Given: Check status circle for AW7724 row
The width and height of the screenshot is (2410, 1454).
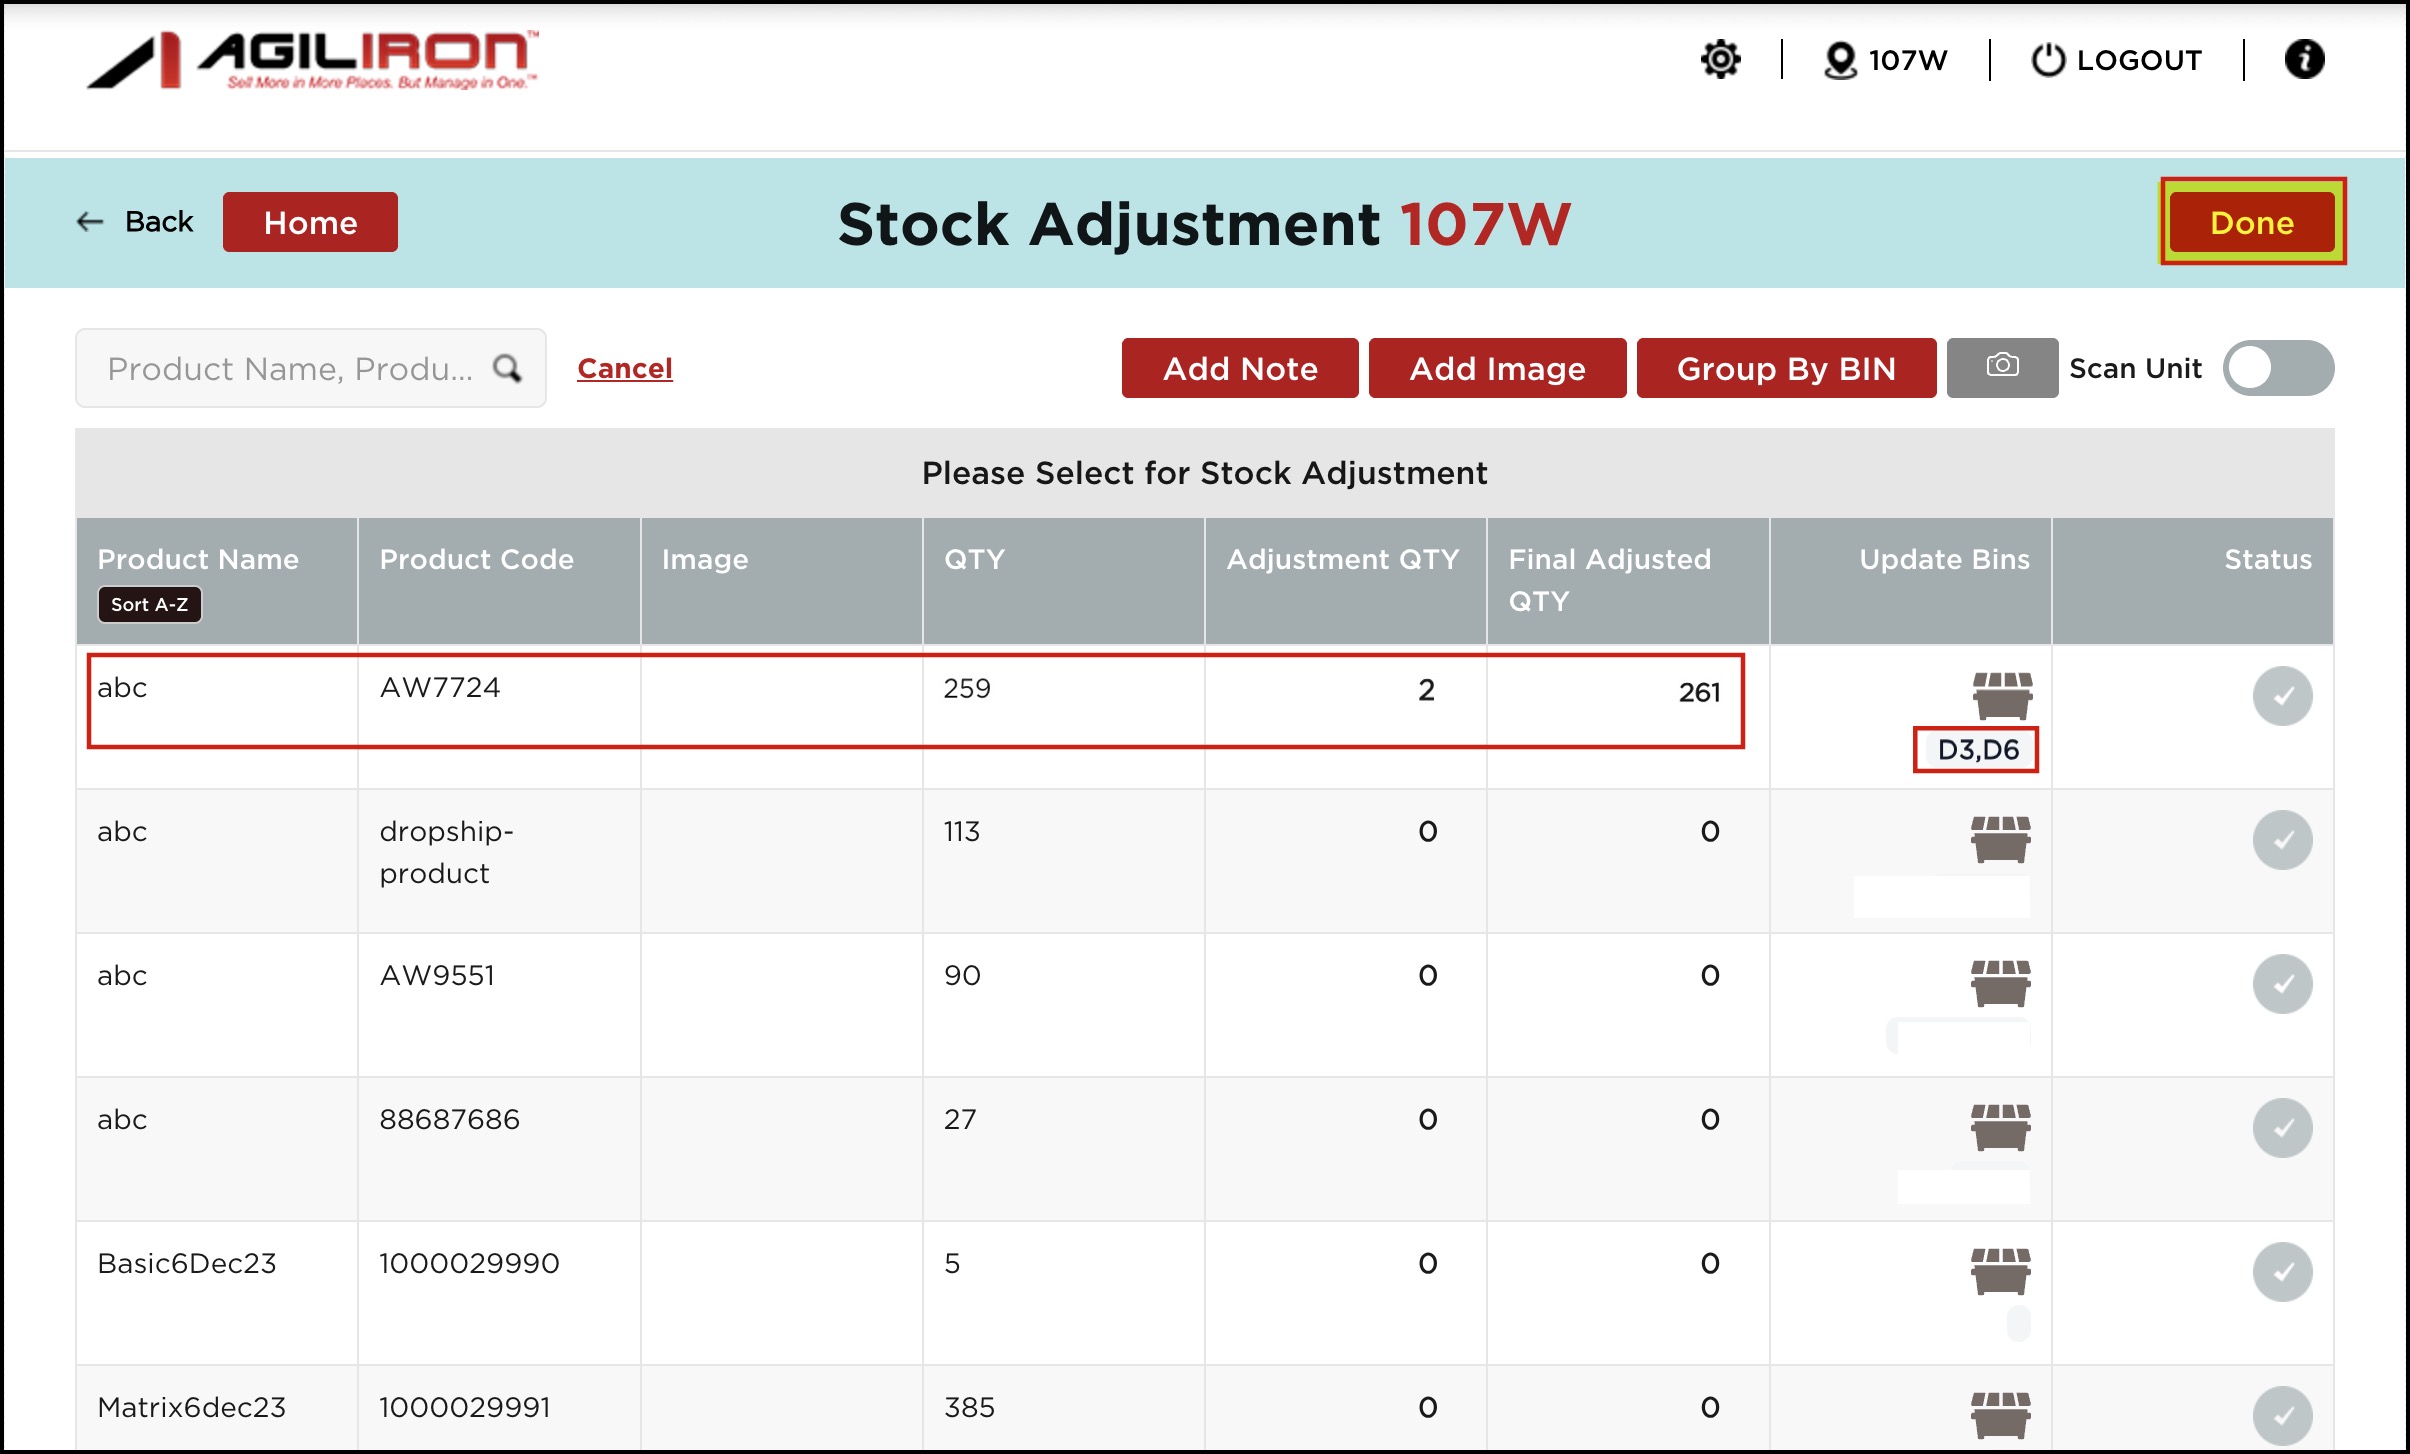Looking at the screenshot, I should [x=2282, y=696].
